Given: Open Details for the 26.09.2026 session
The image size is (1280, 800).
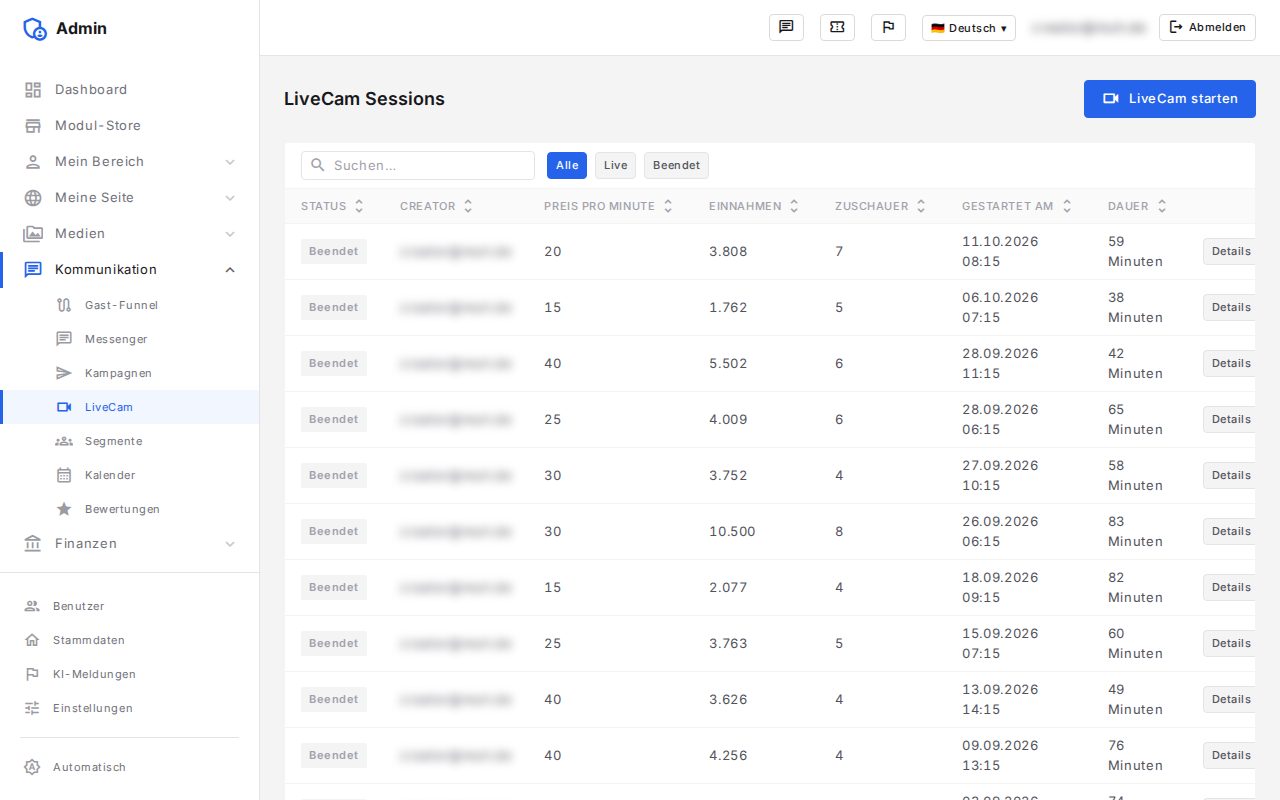Looking at the screenshot, I should coord(1230,531).
